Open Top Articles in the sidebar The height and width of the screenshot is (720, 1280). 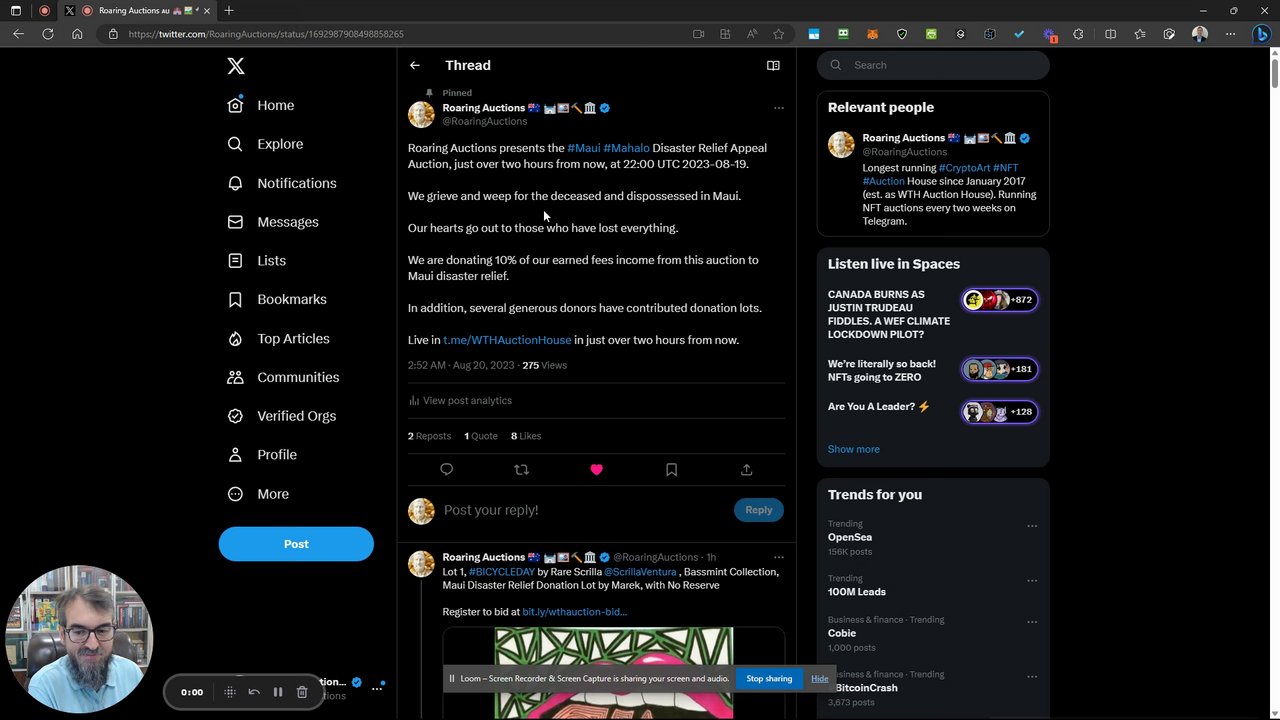pyautogui.click(x=278, y=338)
